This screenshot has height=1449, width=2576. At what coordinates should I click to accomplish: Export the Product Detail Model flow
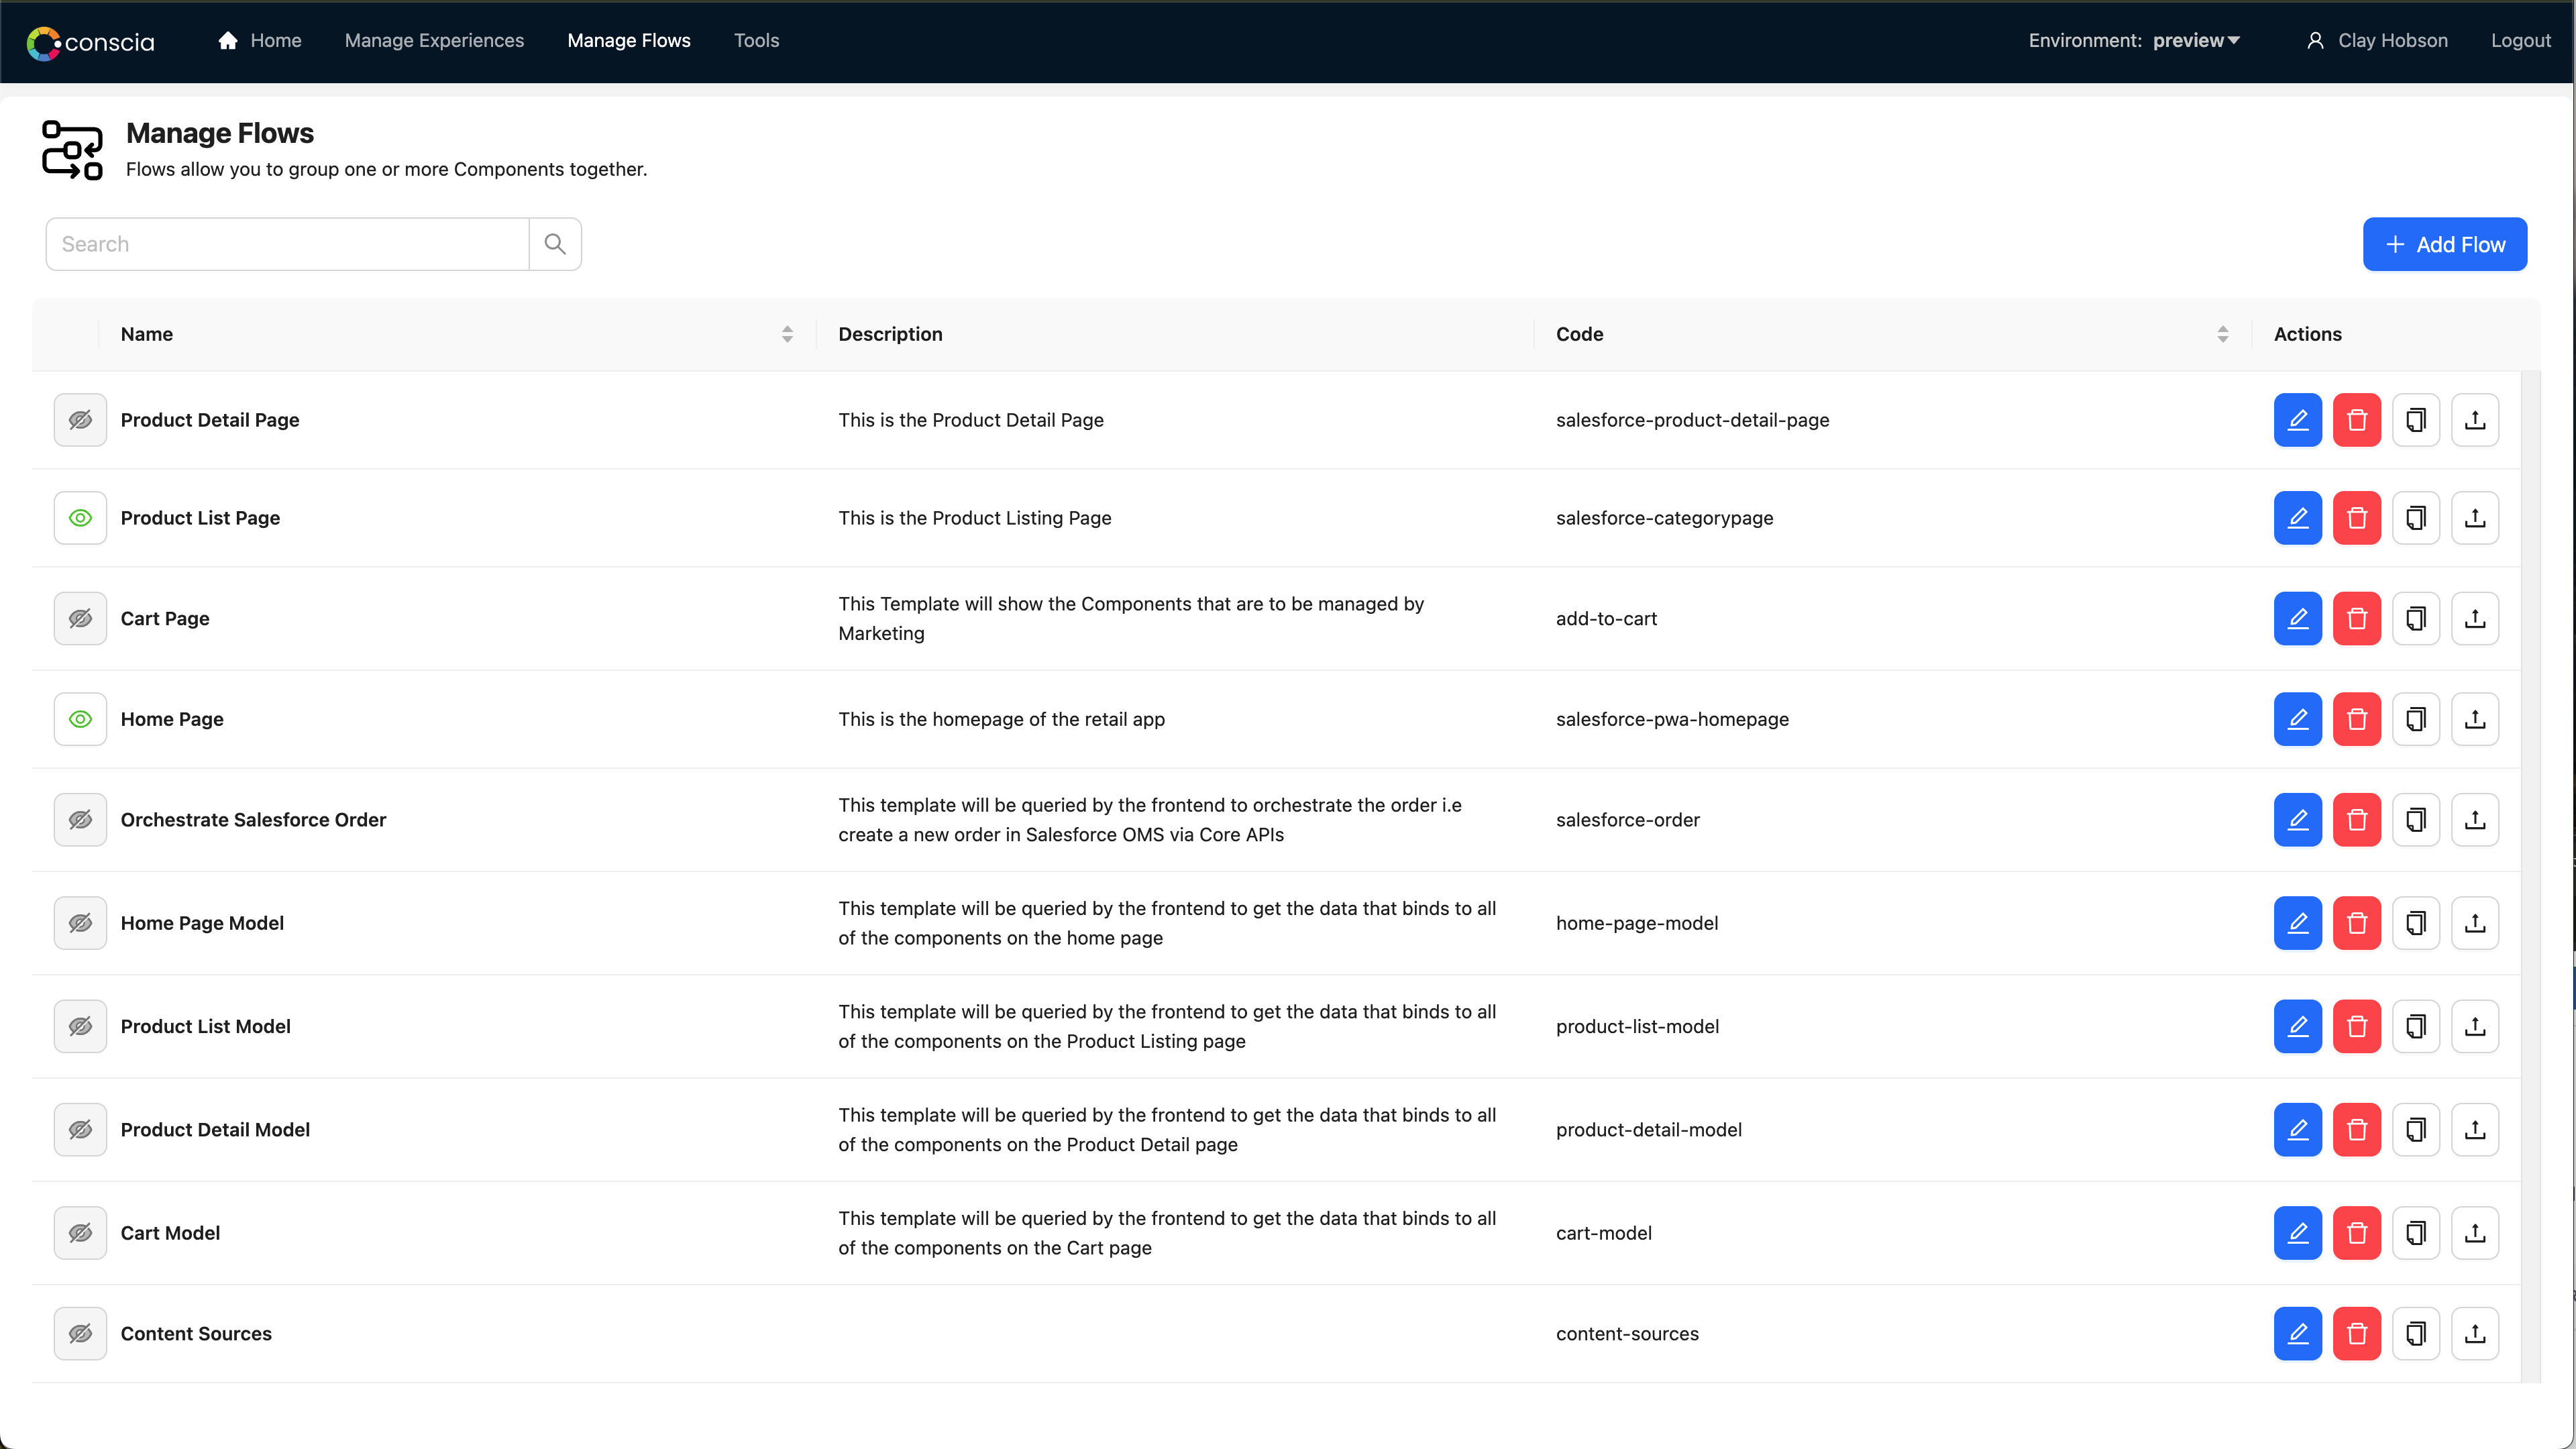point(2474,1130)
